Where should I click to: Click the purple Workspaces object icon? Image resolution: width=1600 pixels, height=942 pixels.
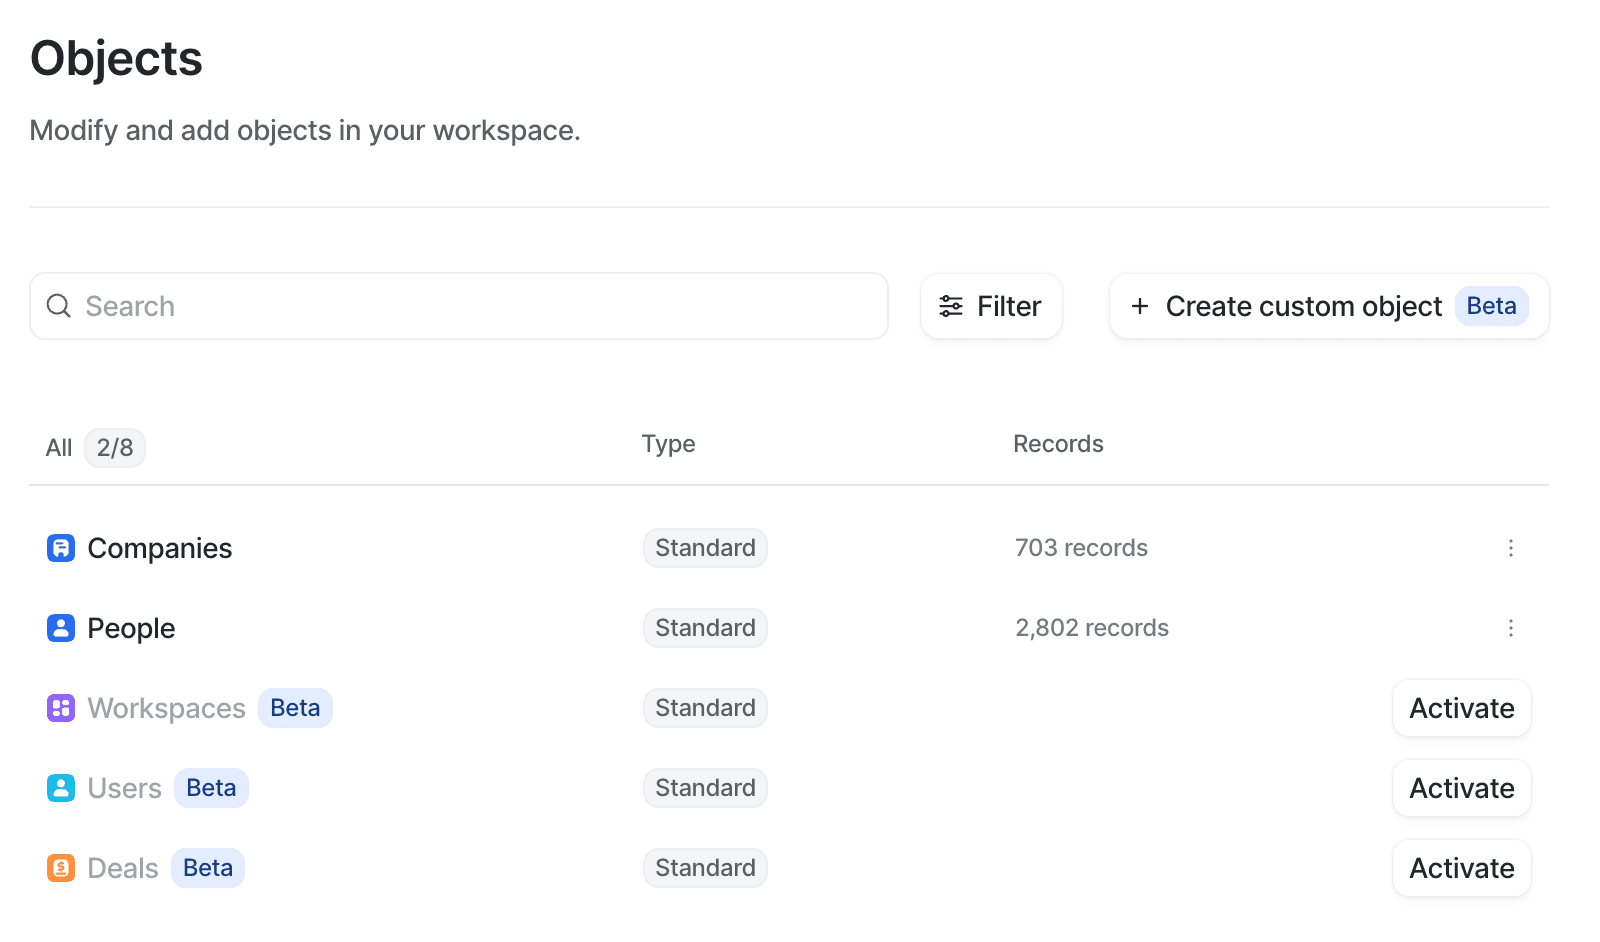point(61,708)
